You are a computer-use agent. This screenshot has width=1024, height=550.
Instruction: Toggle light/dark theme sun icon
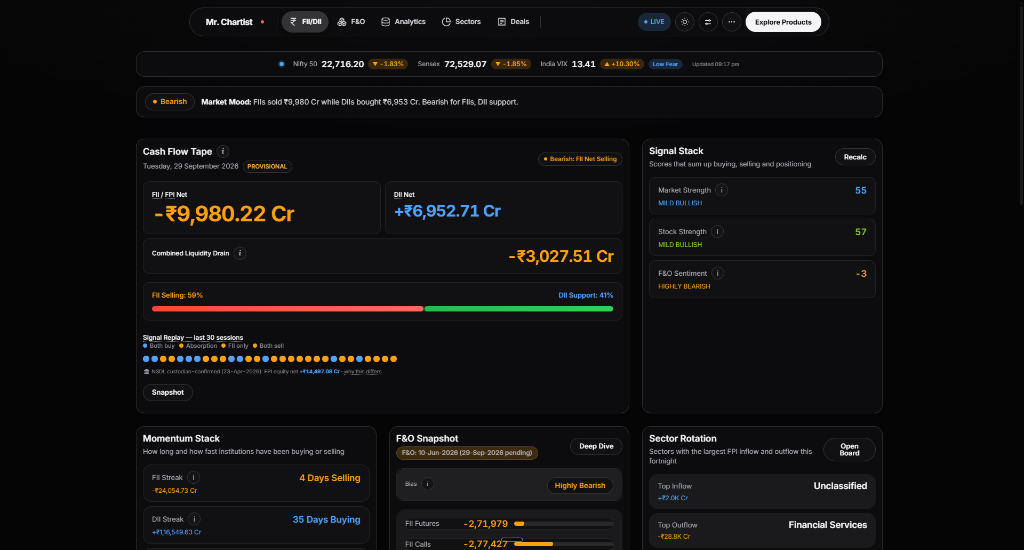pyautogui.click(x=684, y=22)
